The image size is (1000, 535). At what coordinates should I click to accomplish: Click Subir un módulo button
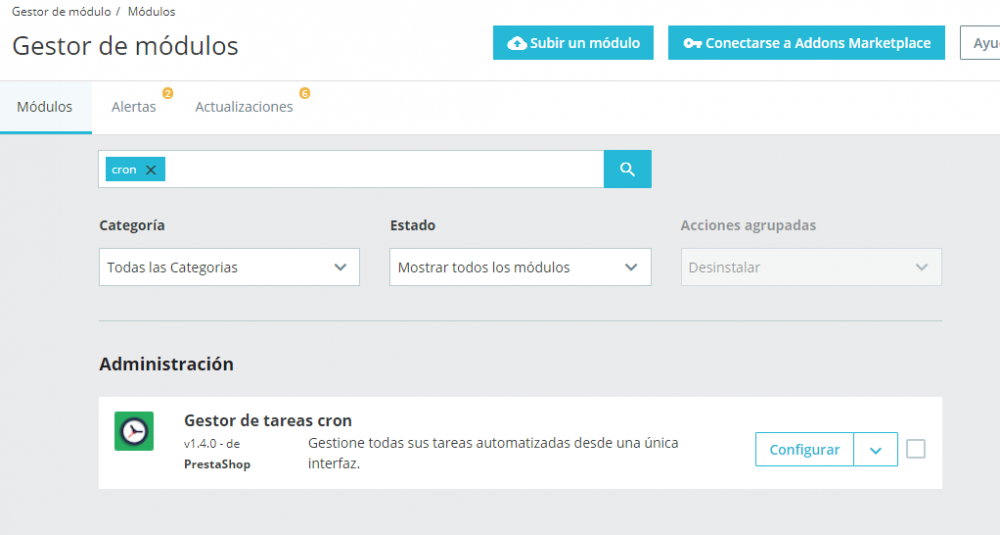573,43
